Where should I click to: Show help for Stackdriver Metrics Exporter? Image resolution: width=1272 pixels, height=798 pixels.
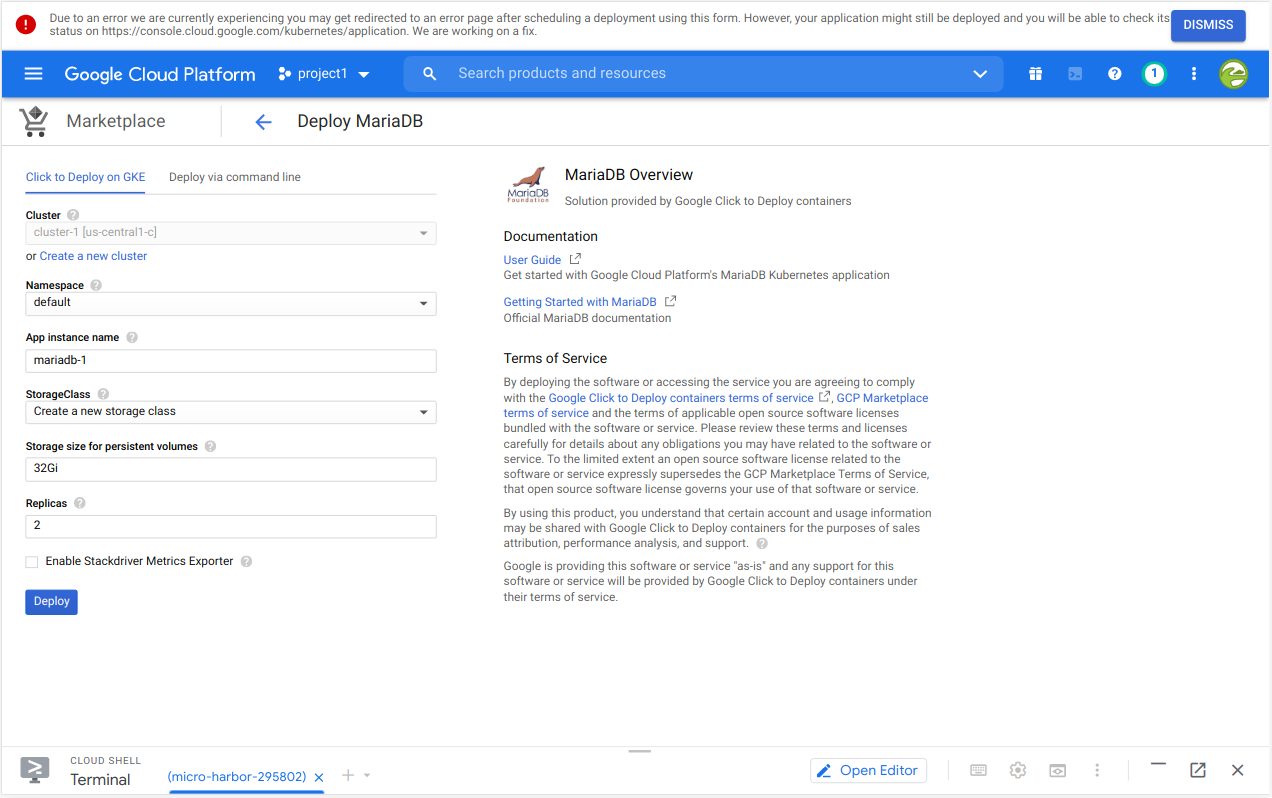tap(246, 562)
